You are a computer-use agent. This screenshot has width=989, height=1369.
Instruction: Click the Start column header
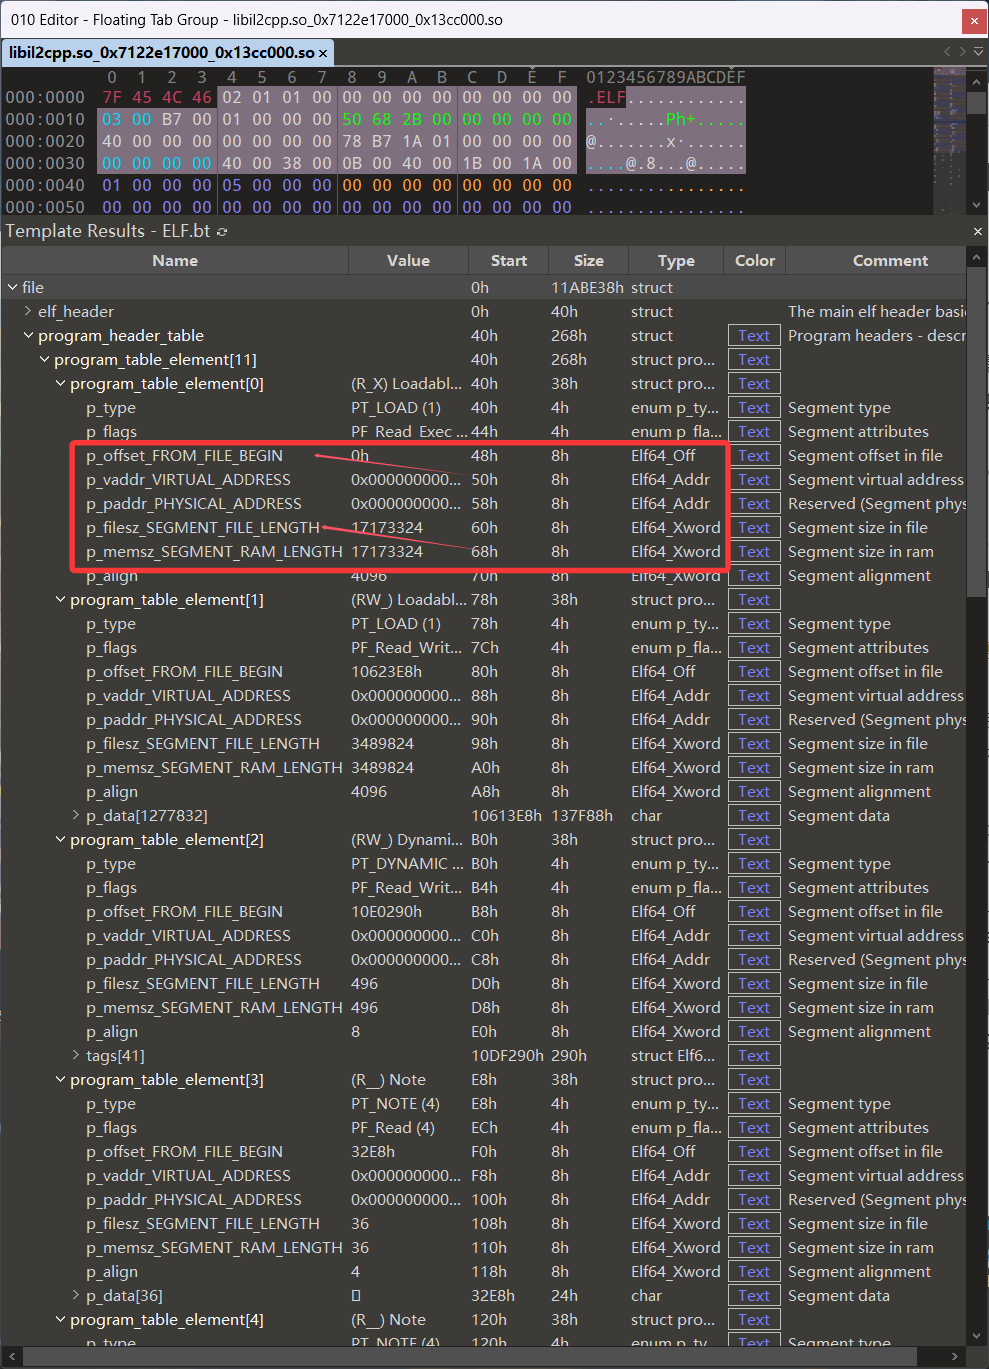point(508,260)
